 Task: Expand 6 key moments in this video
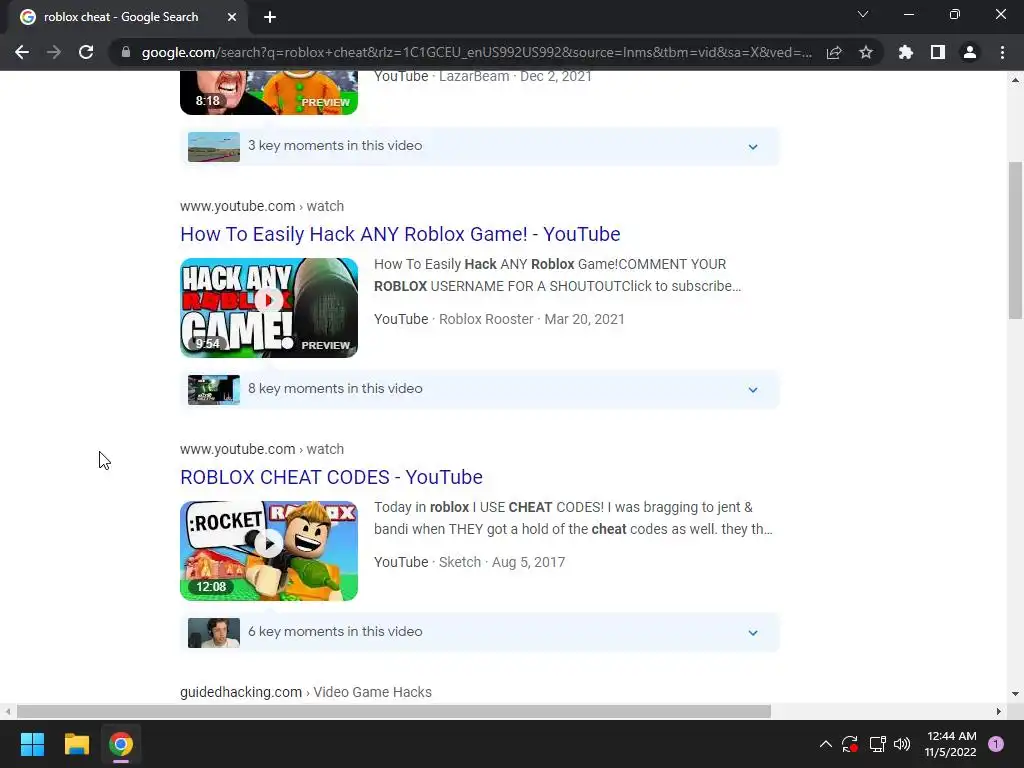pos(479,632)
